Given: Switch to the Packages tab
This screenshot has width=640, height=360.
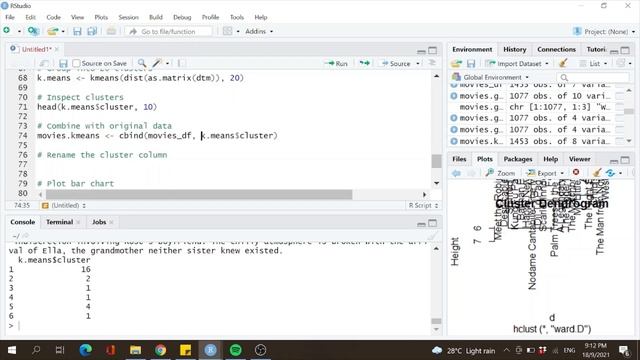Looking at the screenshot, I should pos(518,159).
